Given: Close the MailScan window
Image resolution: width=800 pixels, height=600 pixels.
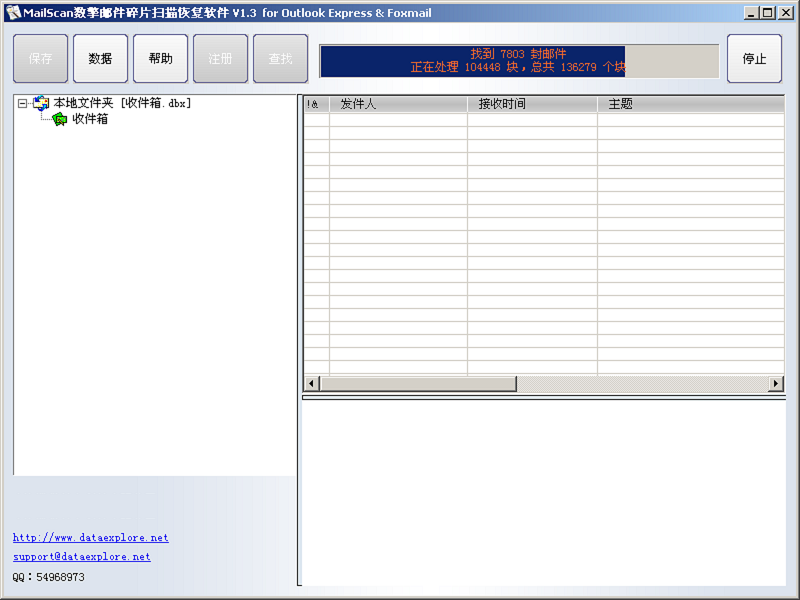Looking at the screenshot, I should pyautogui.click(x=786, y=13).
